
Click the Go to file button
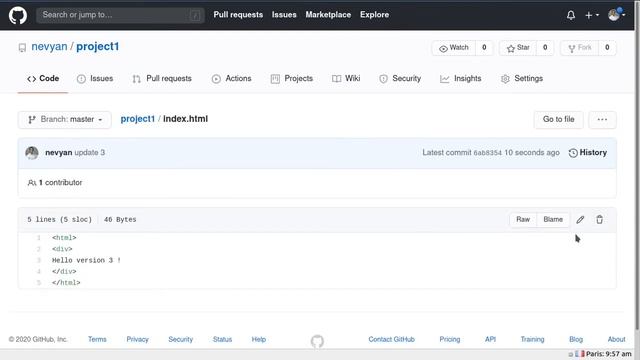558,120
